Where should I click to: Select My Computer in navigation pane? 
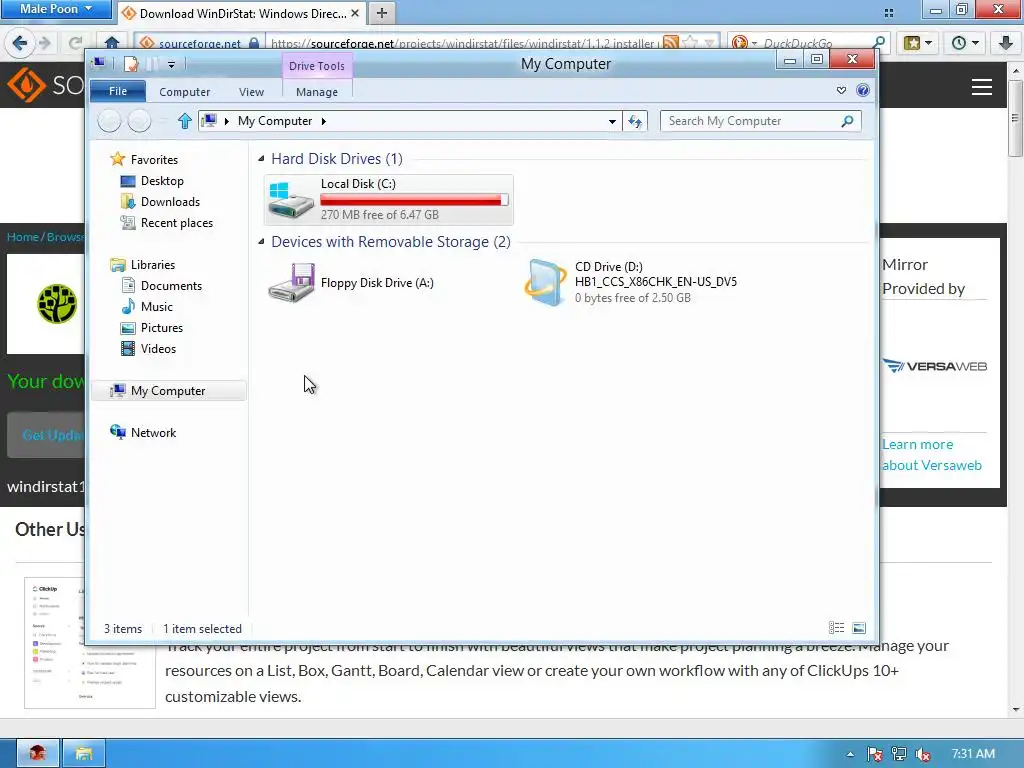[x=168, y=391]
